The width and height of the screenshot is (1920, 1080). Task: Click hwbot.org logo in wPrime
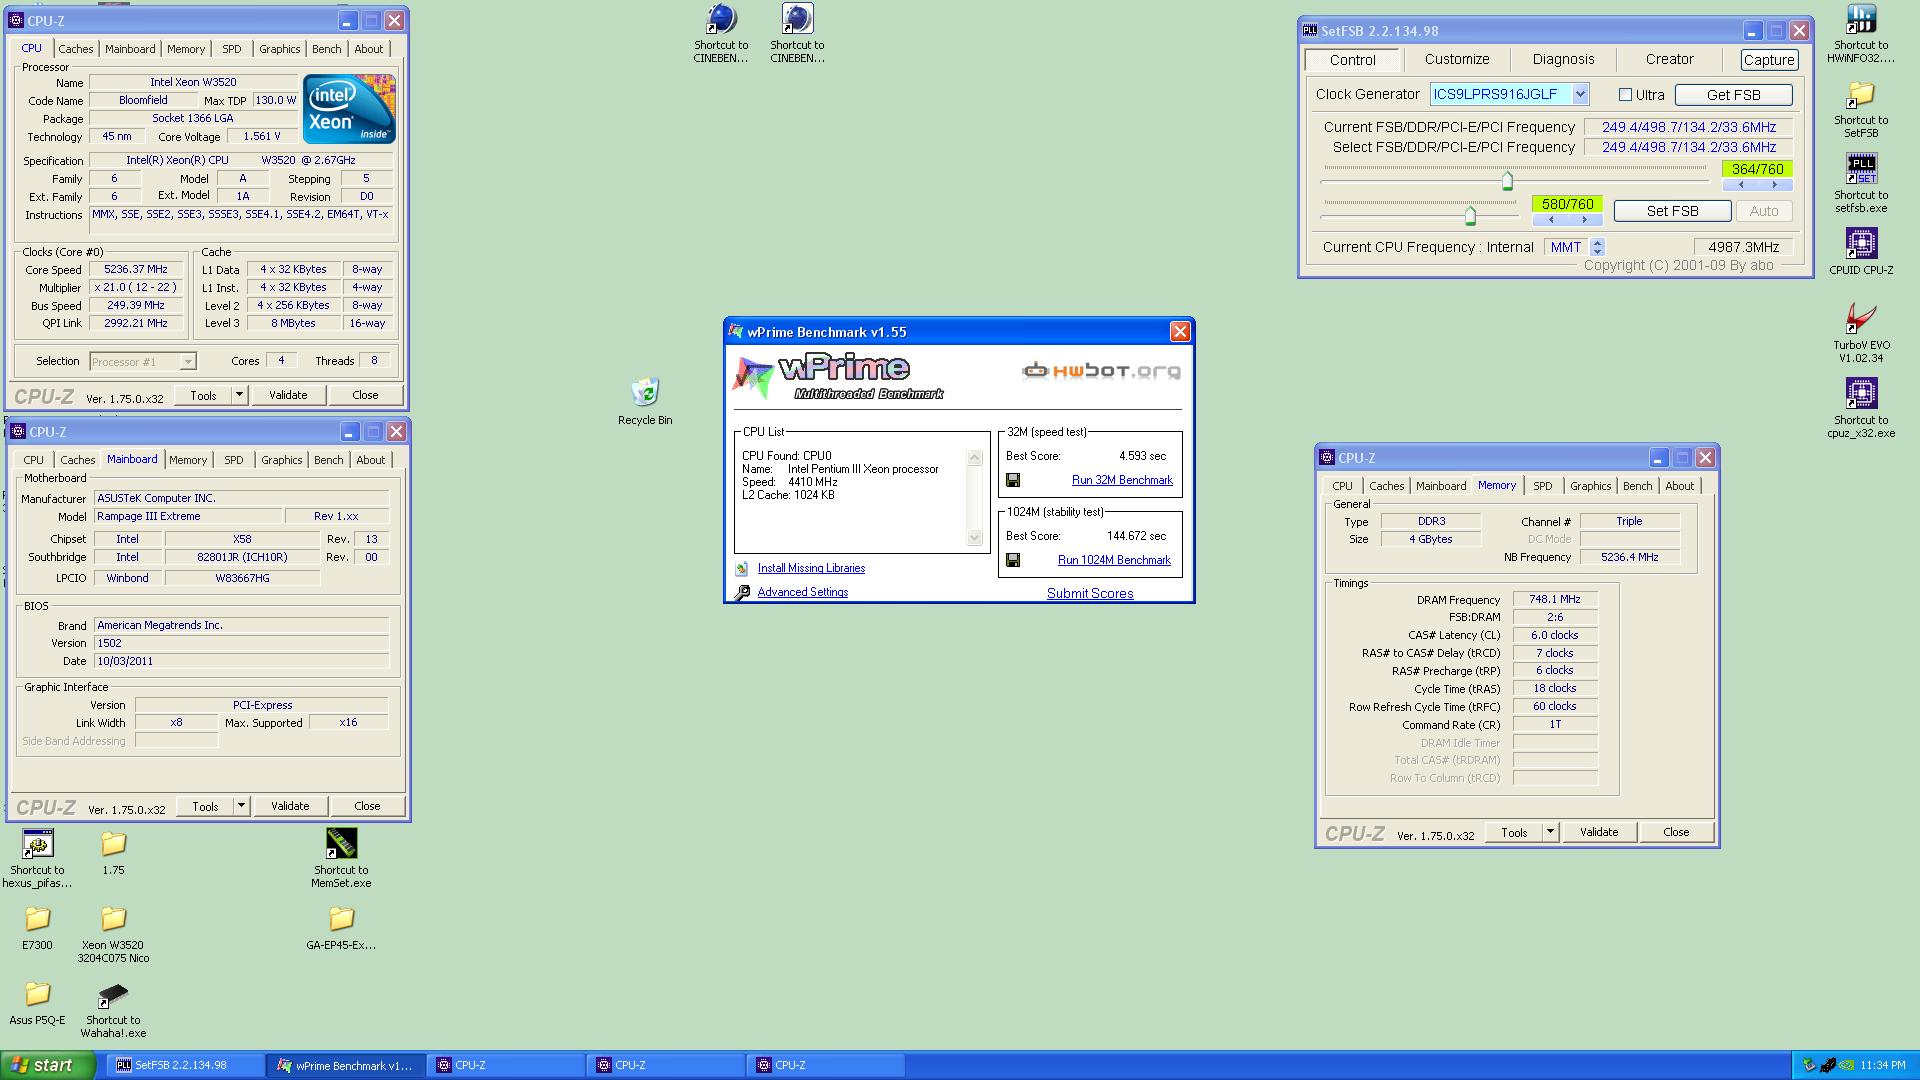point(1101,371)
